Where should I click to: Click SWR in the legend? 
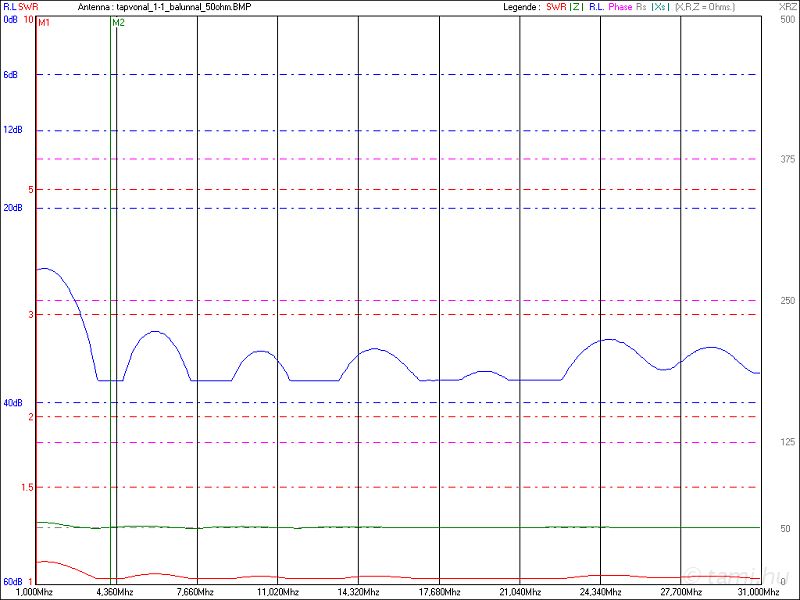(556, 7)
